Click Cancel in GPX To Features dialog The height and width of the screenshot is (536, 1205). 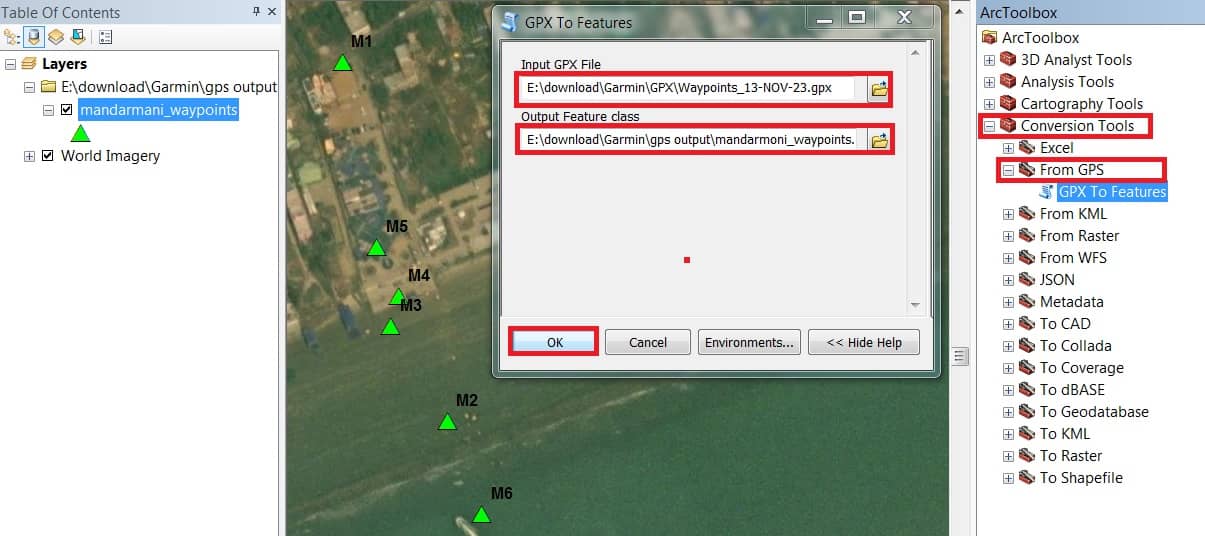[x=648, y=342]
